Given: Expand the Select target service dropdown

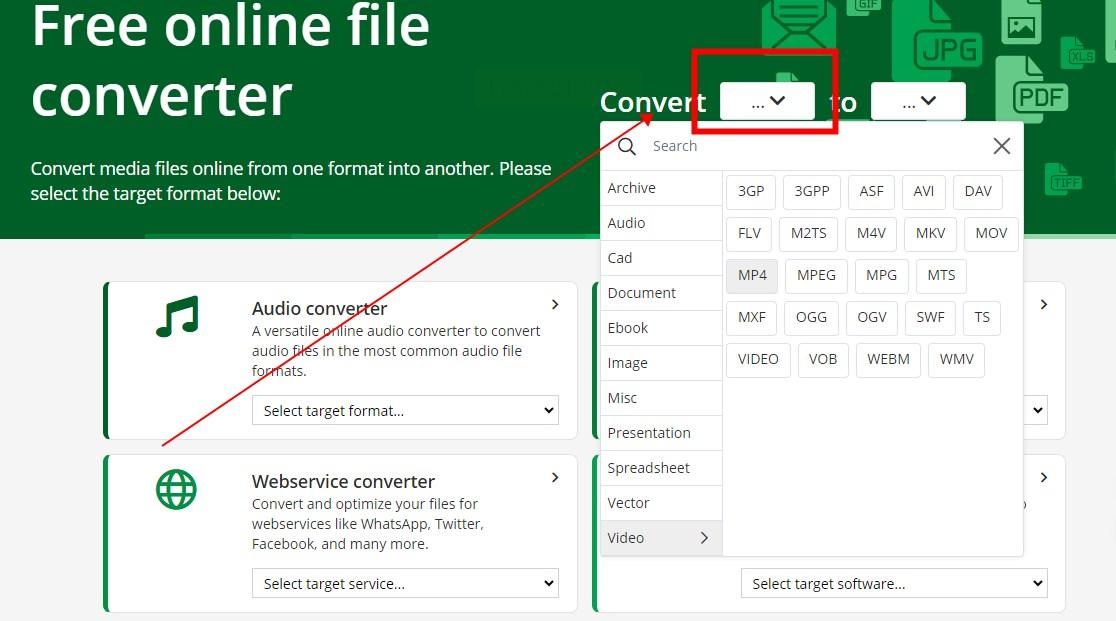Looking at the screenshot, I should click(x=405, y=583).
